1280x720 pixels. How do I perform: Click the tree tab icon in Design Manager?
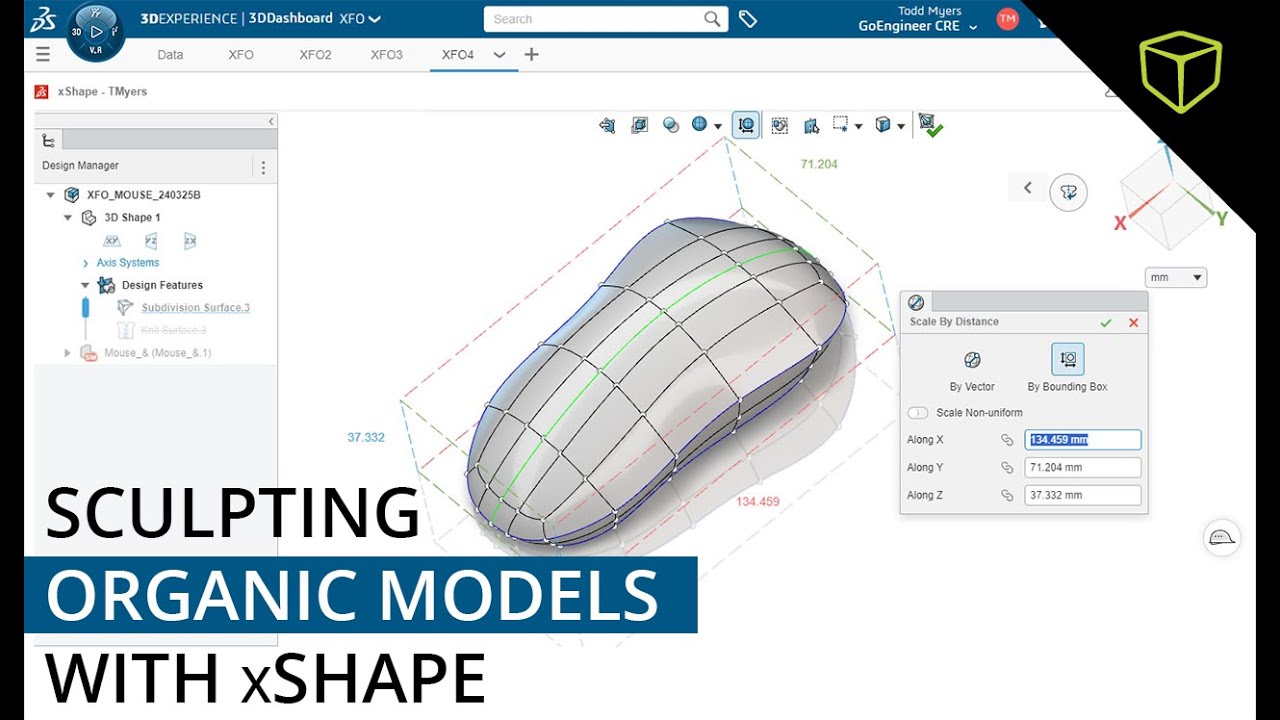[x=48, y=140]
